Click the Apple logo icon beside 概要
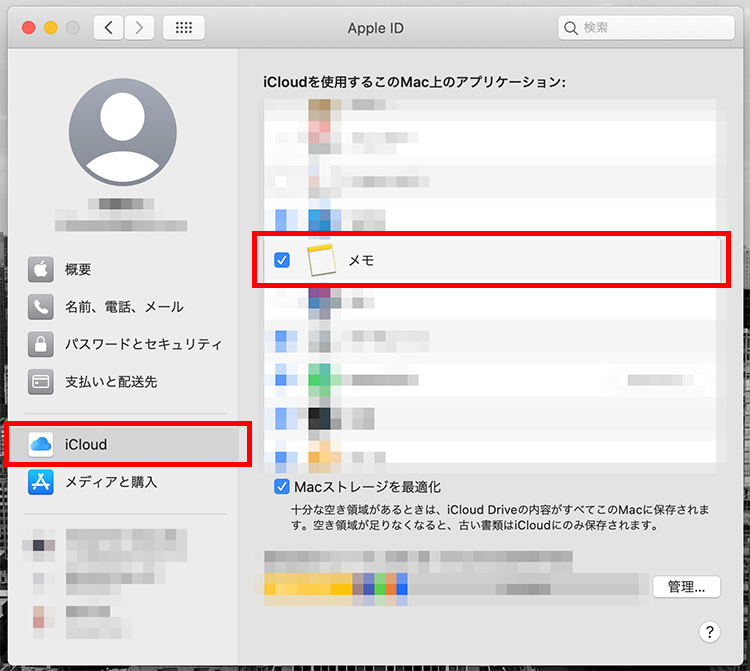The image size is (750, 671). 41,269
